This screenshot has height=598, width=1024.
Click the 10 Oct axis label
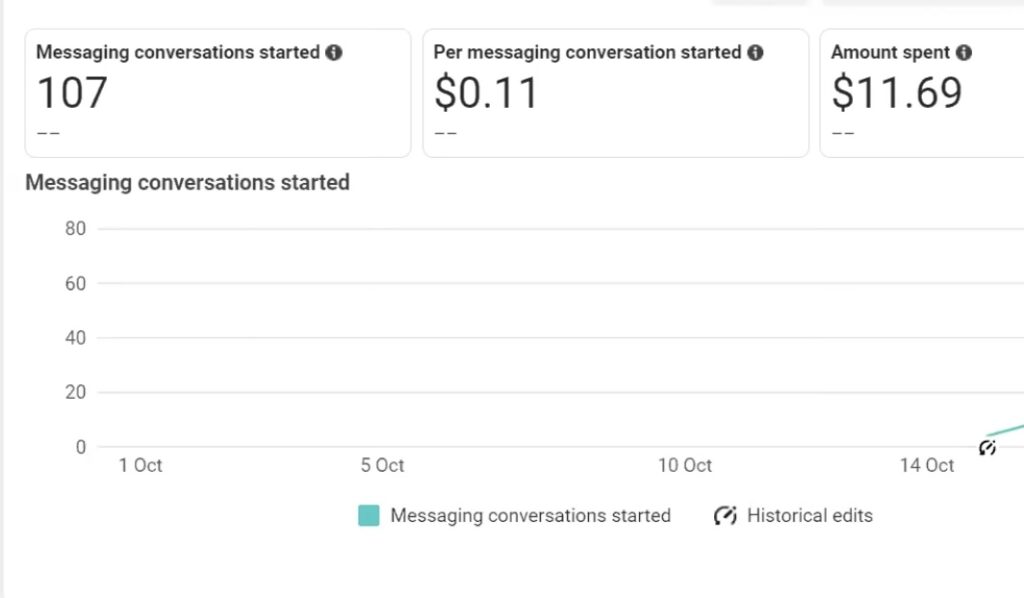(684, 465)
